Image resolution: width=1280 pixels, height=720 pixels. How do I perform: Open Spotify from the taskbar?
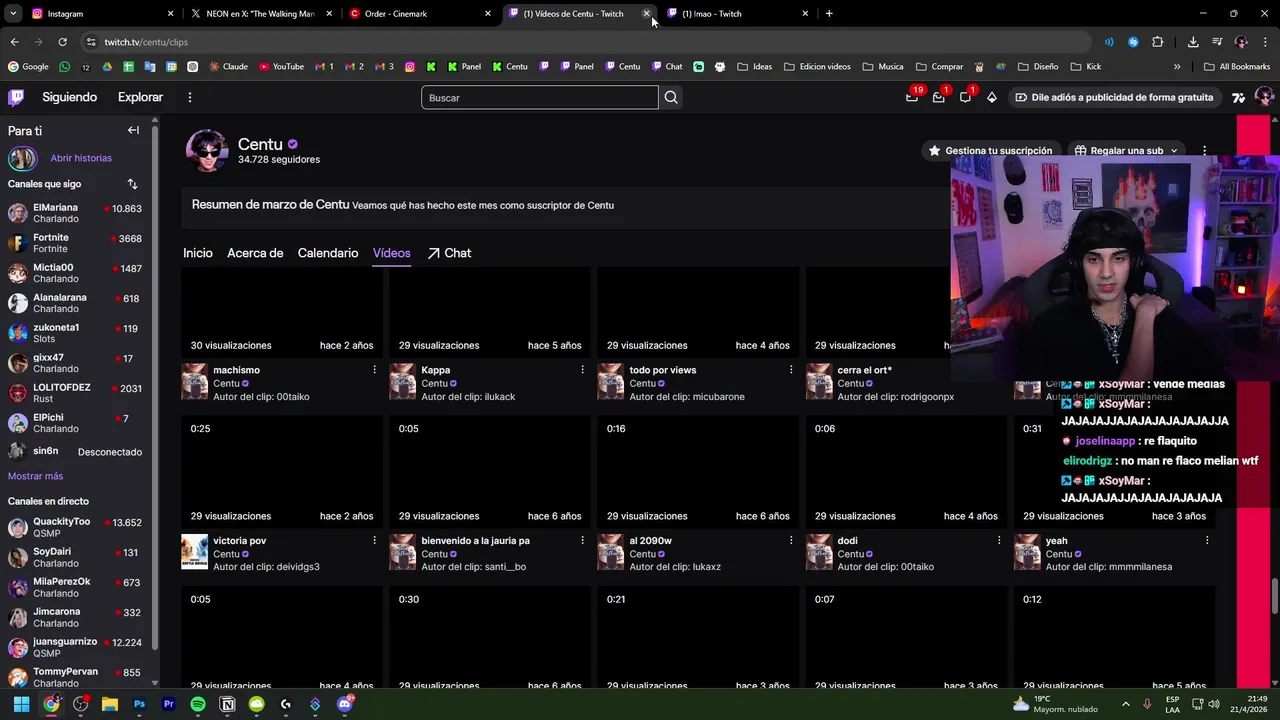click(198, 704)
